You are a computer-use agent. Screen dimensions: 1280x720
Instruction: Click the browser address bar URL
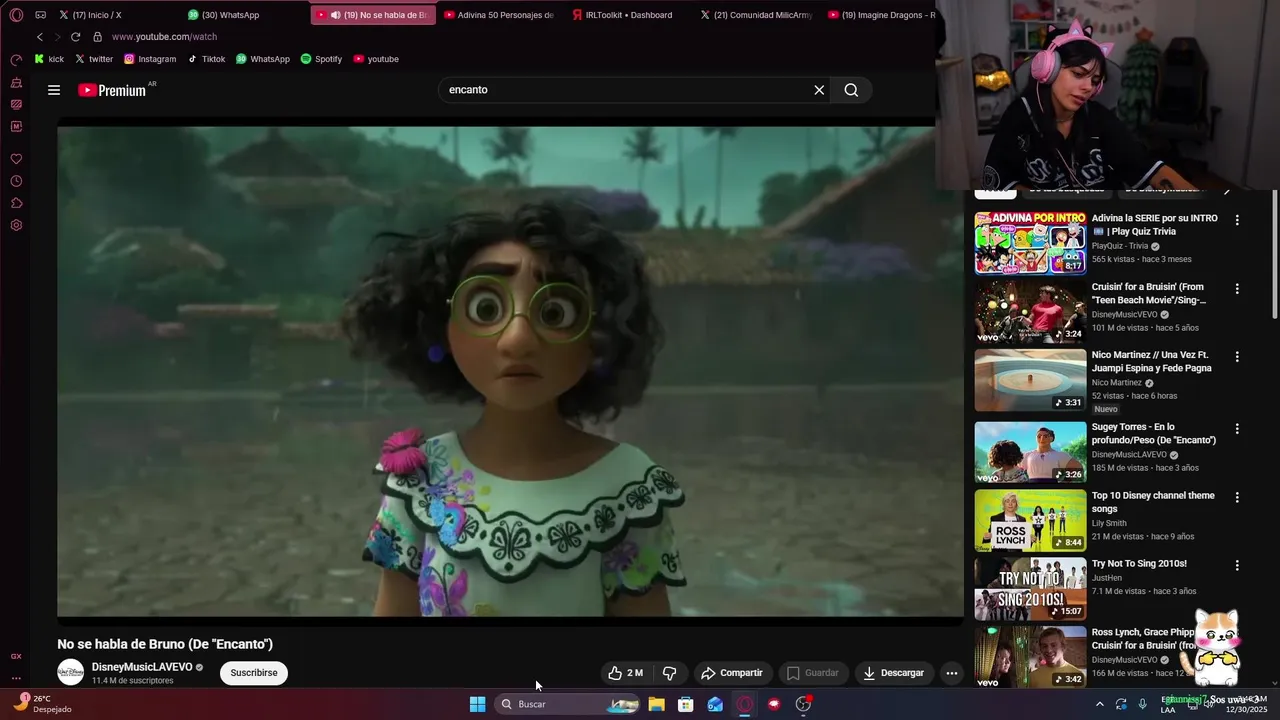click(164, 37)
